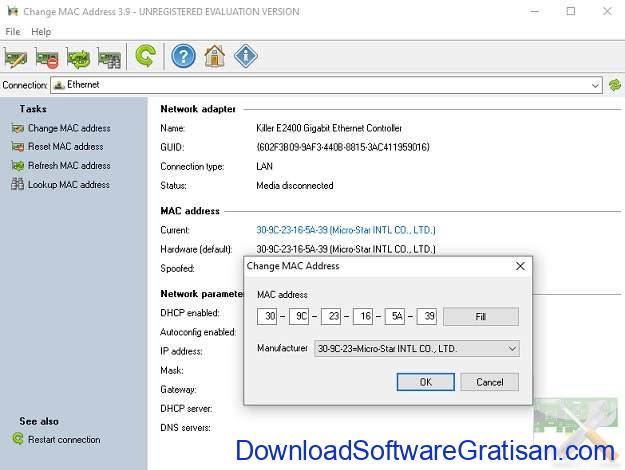Minimize the main application window
This screenshot has width=625, height=470.
coord(535,11)
